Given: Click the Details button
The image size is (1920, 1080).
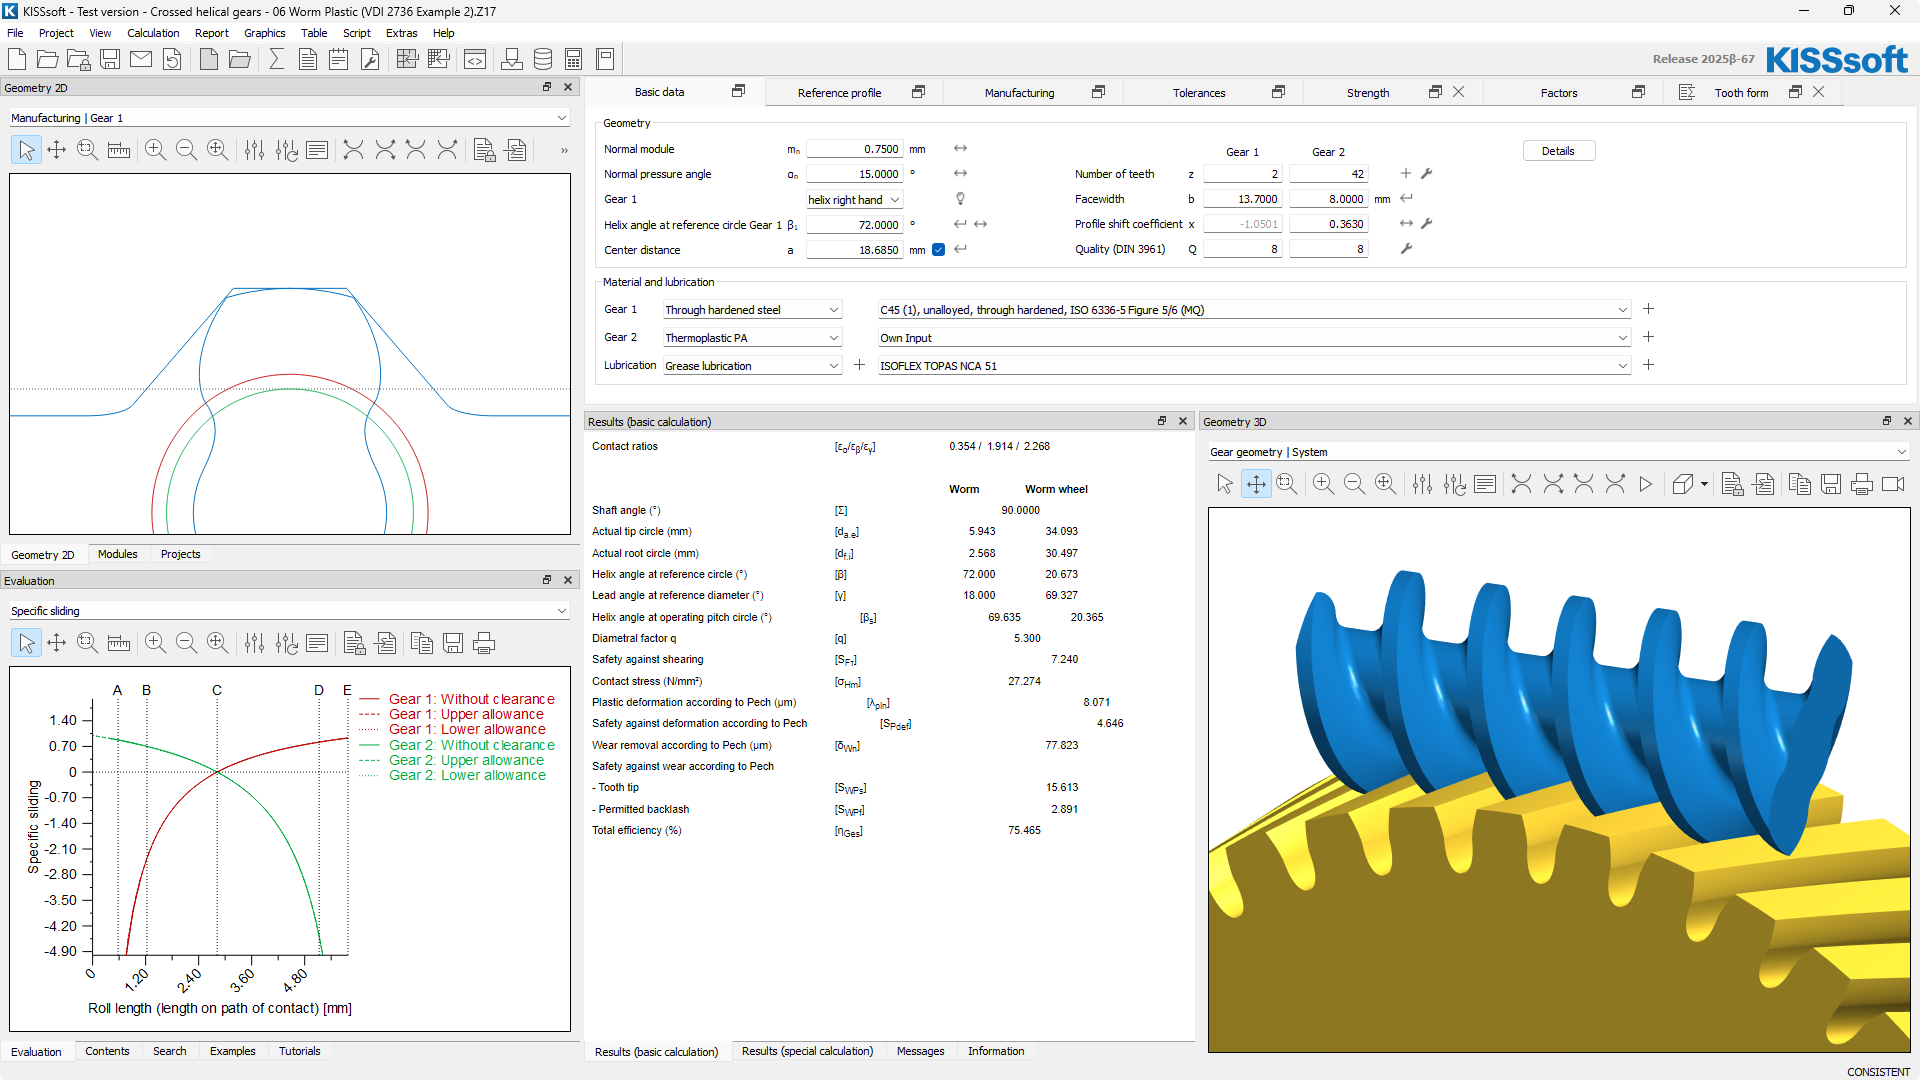Looking at the screenshot, I should coord(1557,151).
